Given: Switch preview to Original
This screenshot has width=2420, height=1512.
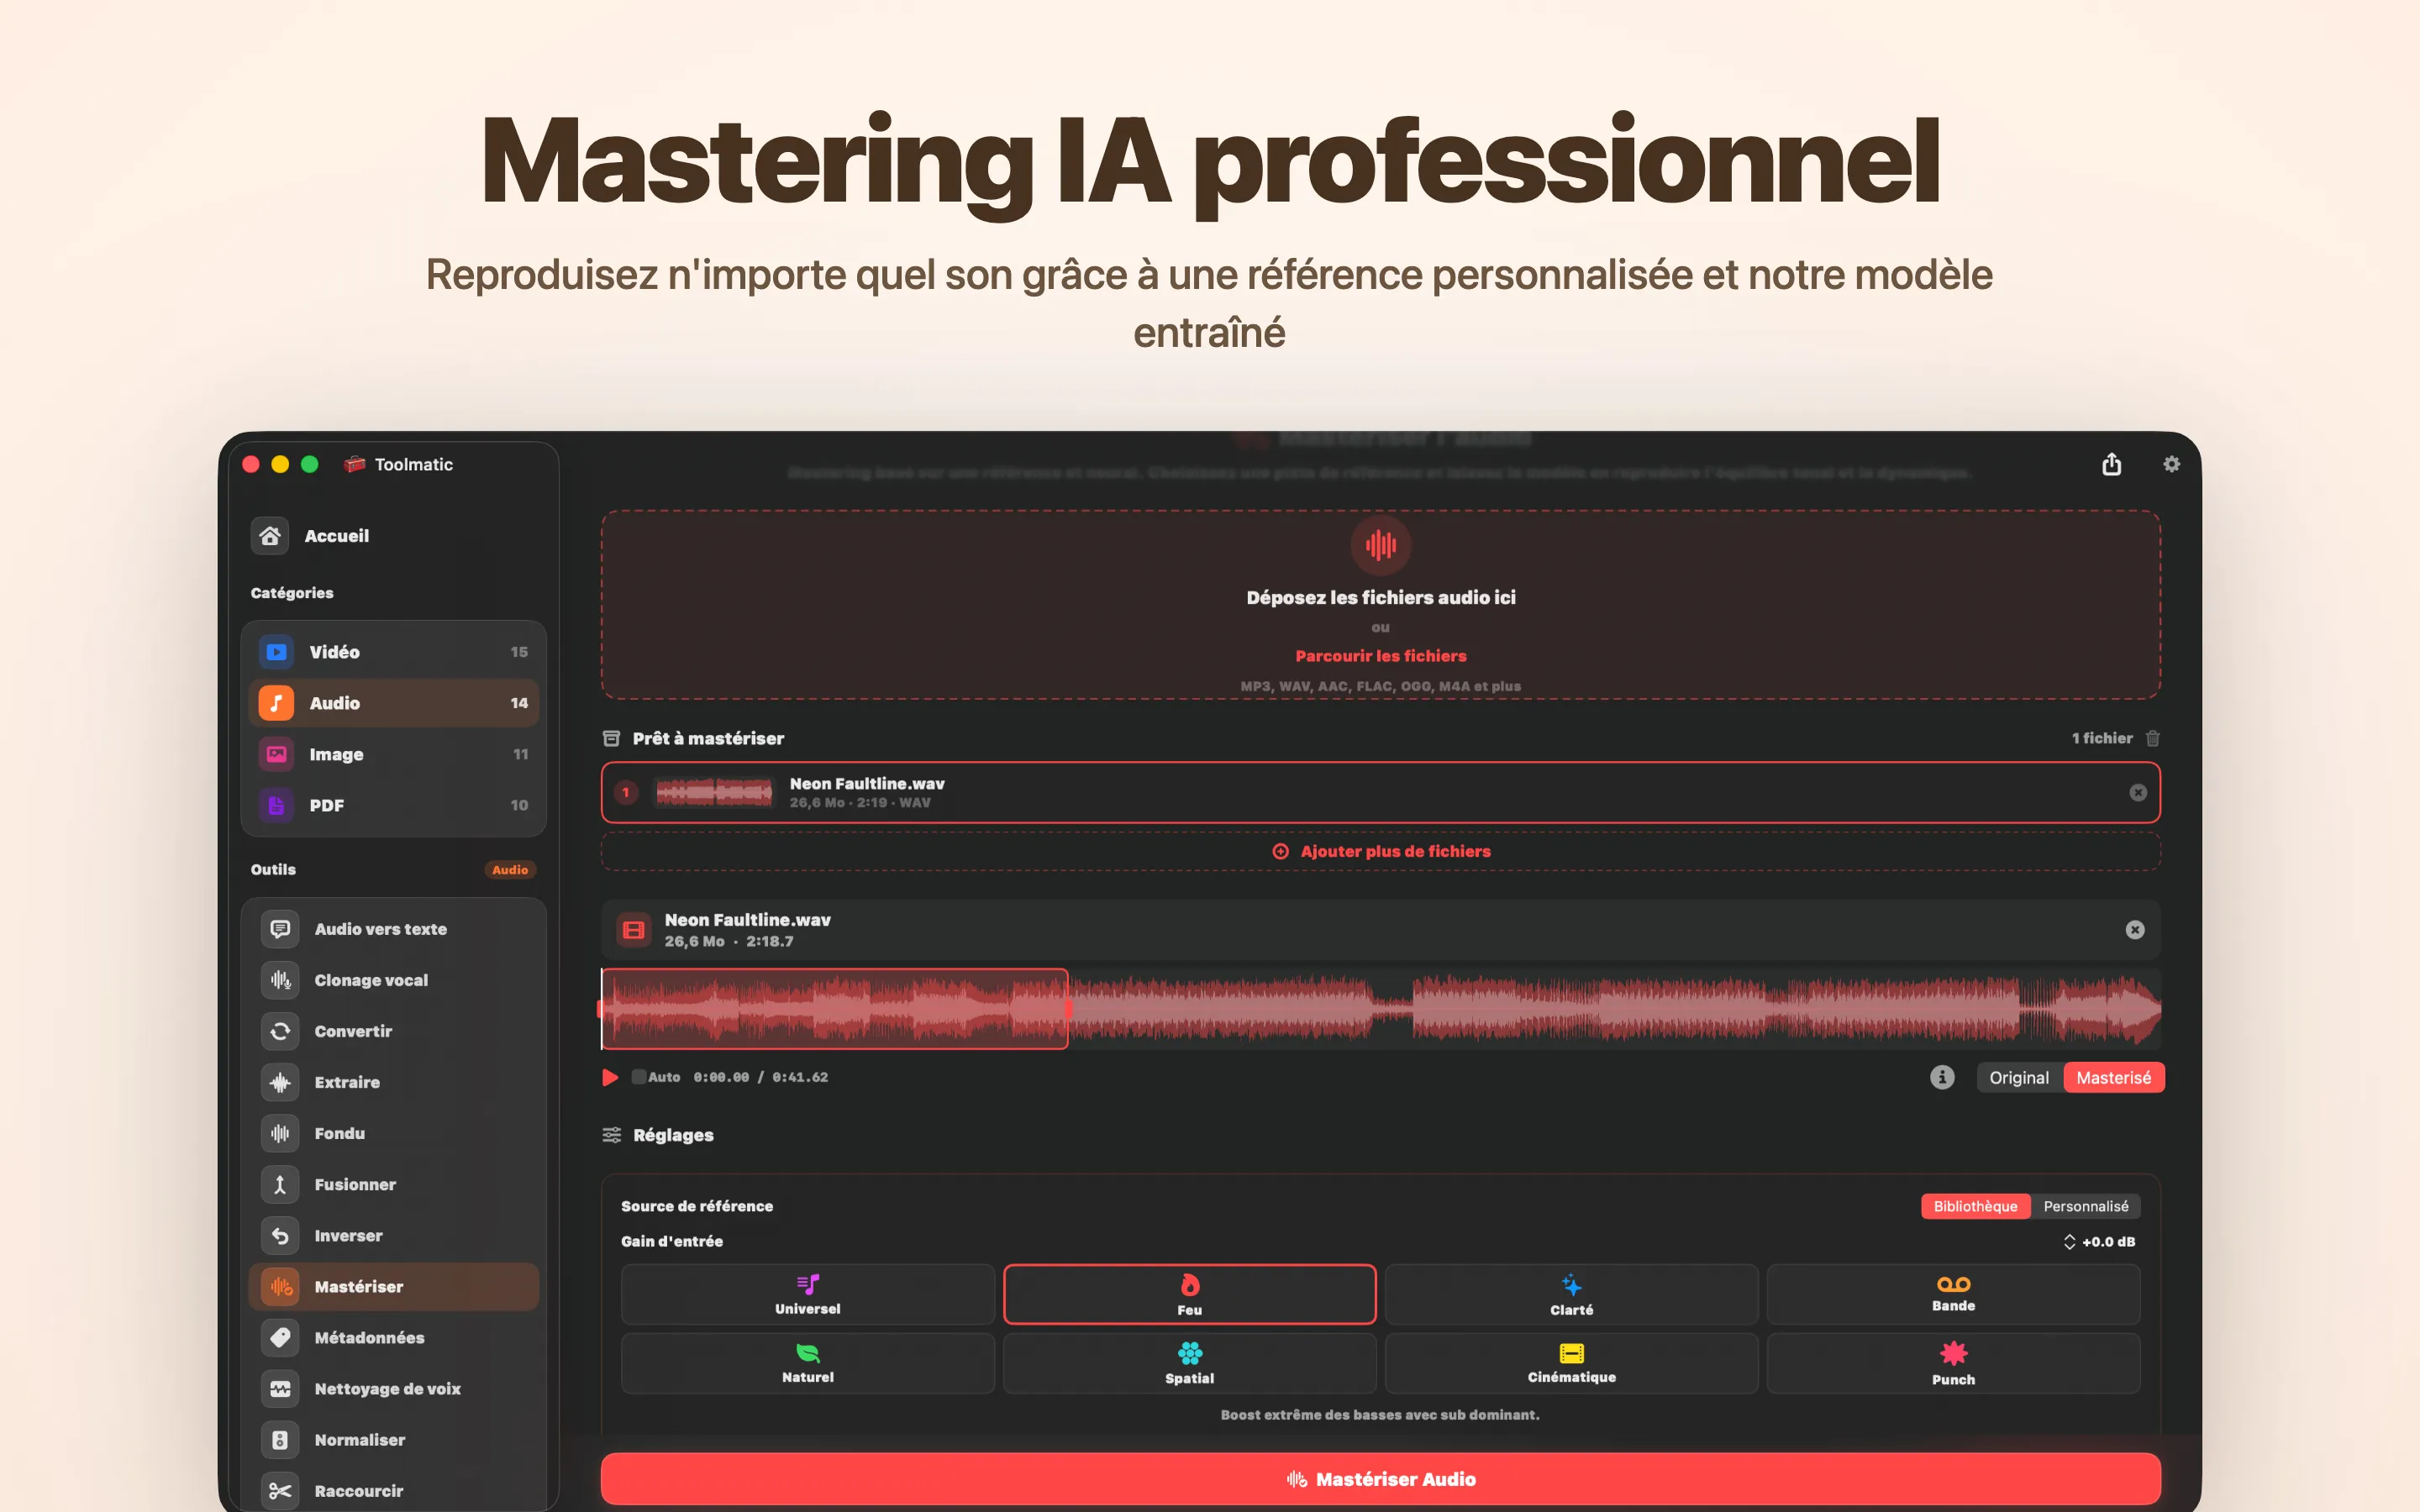Looking at the screenshot, I should pos(2019,1077).
